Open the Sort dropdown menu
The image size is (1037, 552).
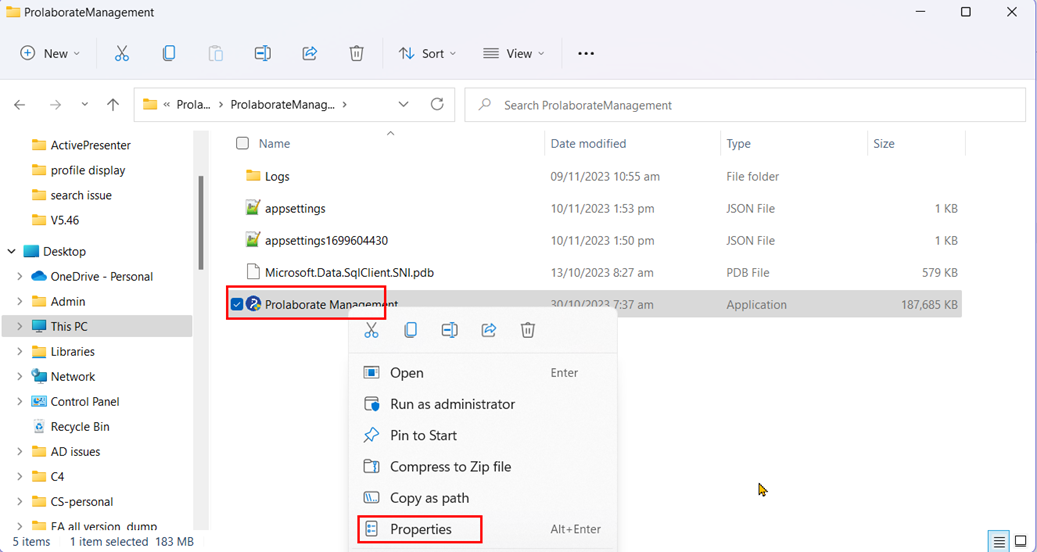(427, 54)
